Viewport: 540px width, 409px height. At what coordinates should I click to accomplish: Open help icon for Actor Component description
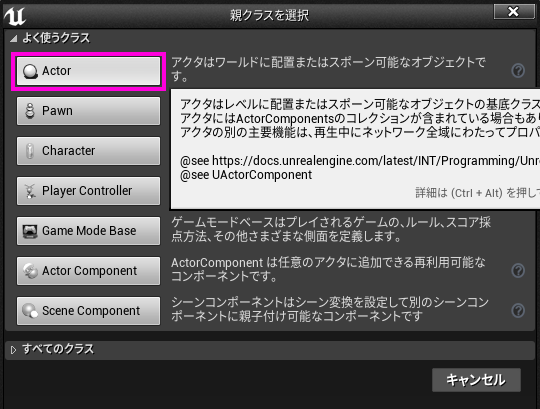click(x=518, y=271)
